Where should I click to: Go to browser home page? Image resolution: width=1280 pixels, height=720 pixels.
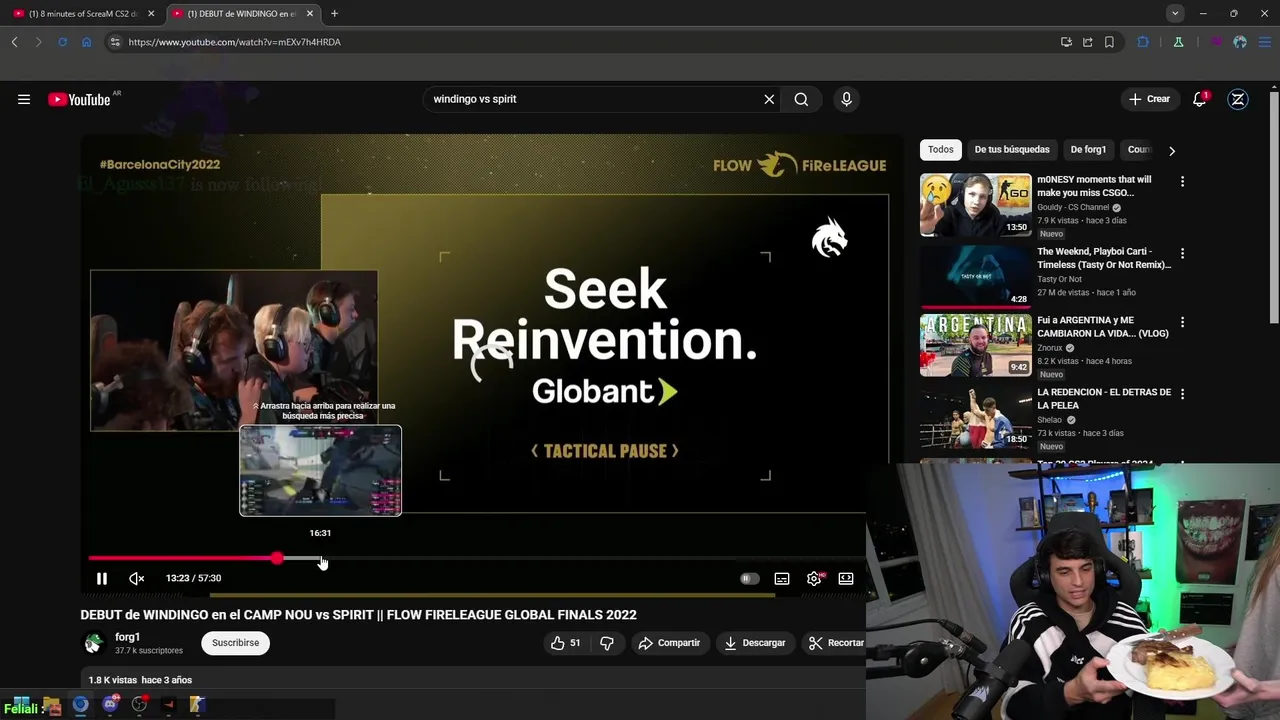(86, 42)
